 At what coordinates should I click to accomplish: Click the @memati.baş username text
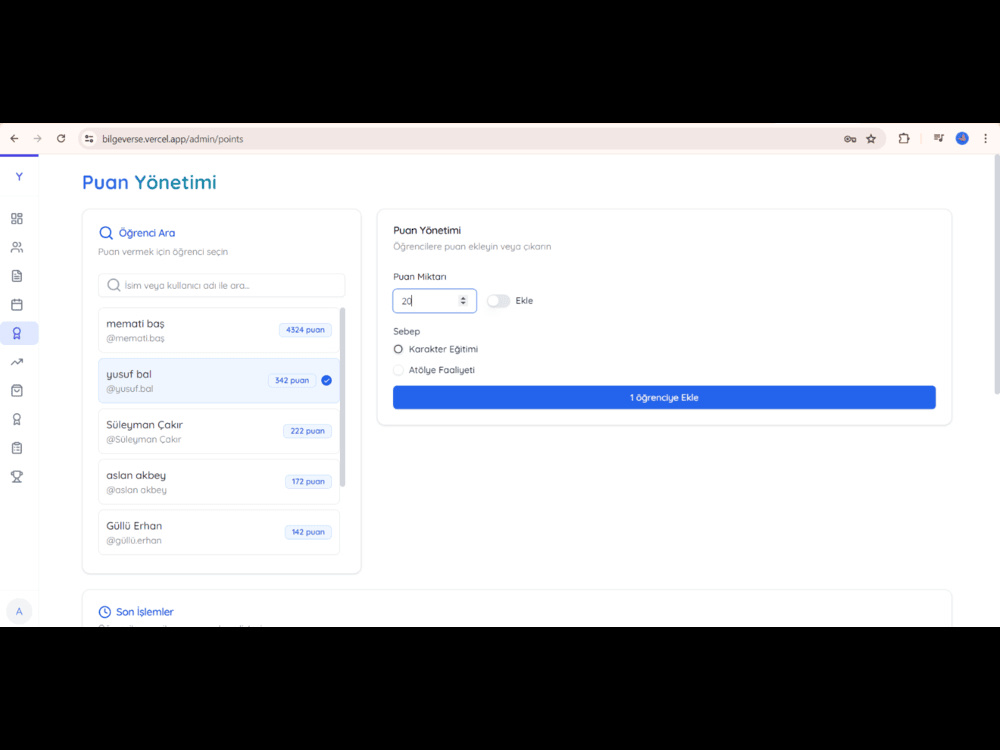click(135, 338)
